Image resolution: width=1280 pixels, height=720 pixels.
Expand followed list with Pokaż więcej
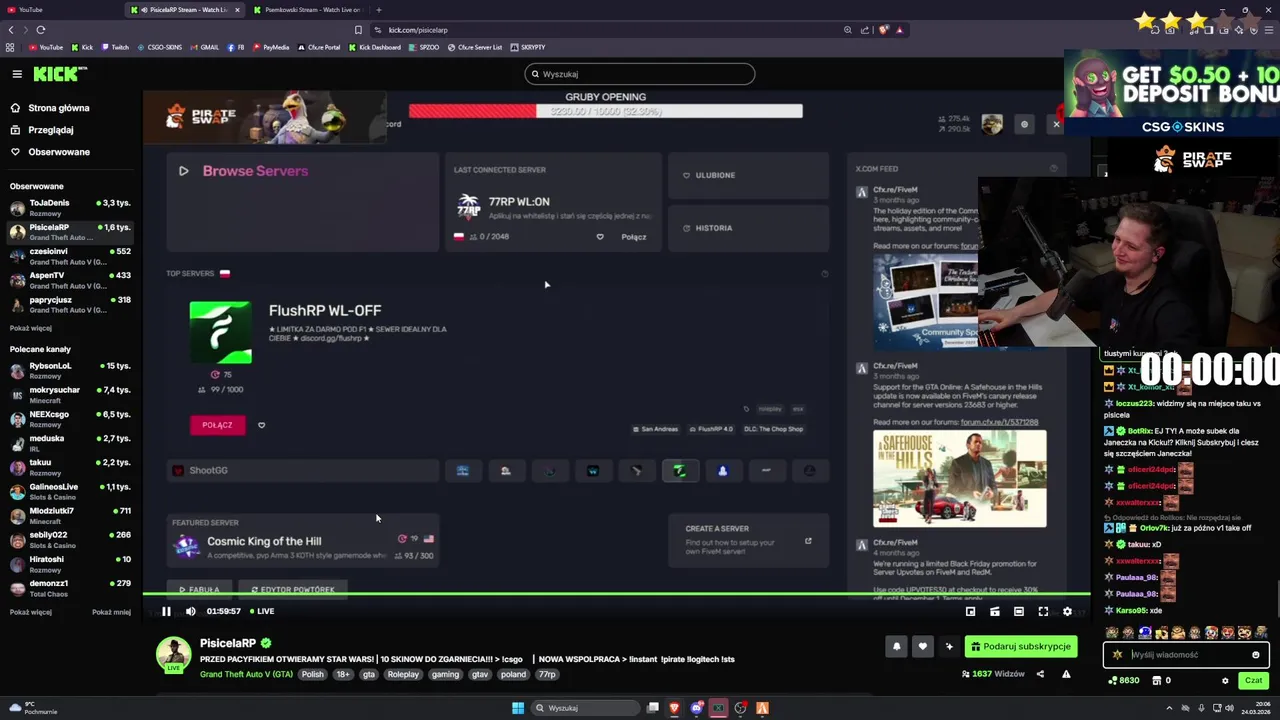point(31,328)
